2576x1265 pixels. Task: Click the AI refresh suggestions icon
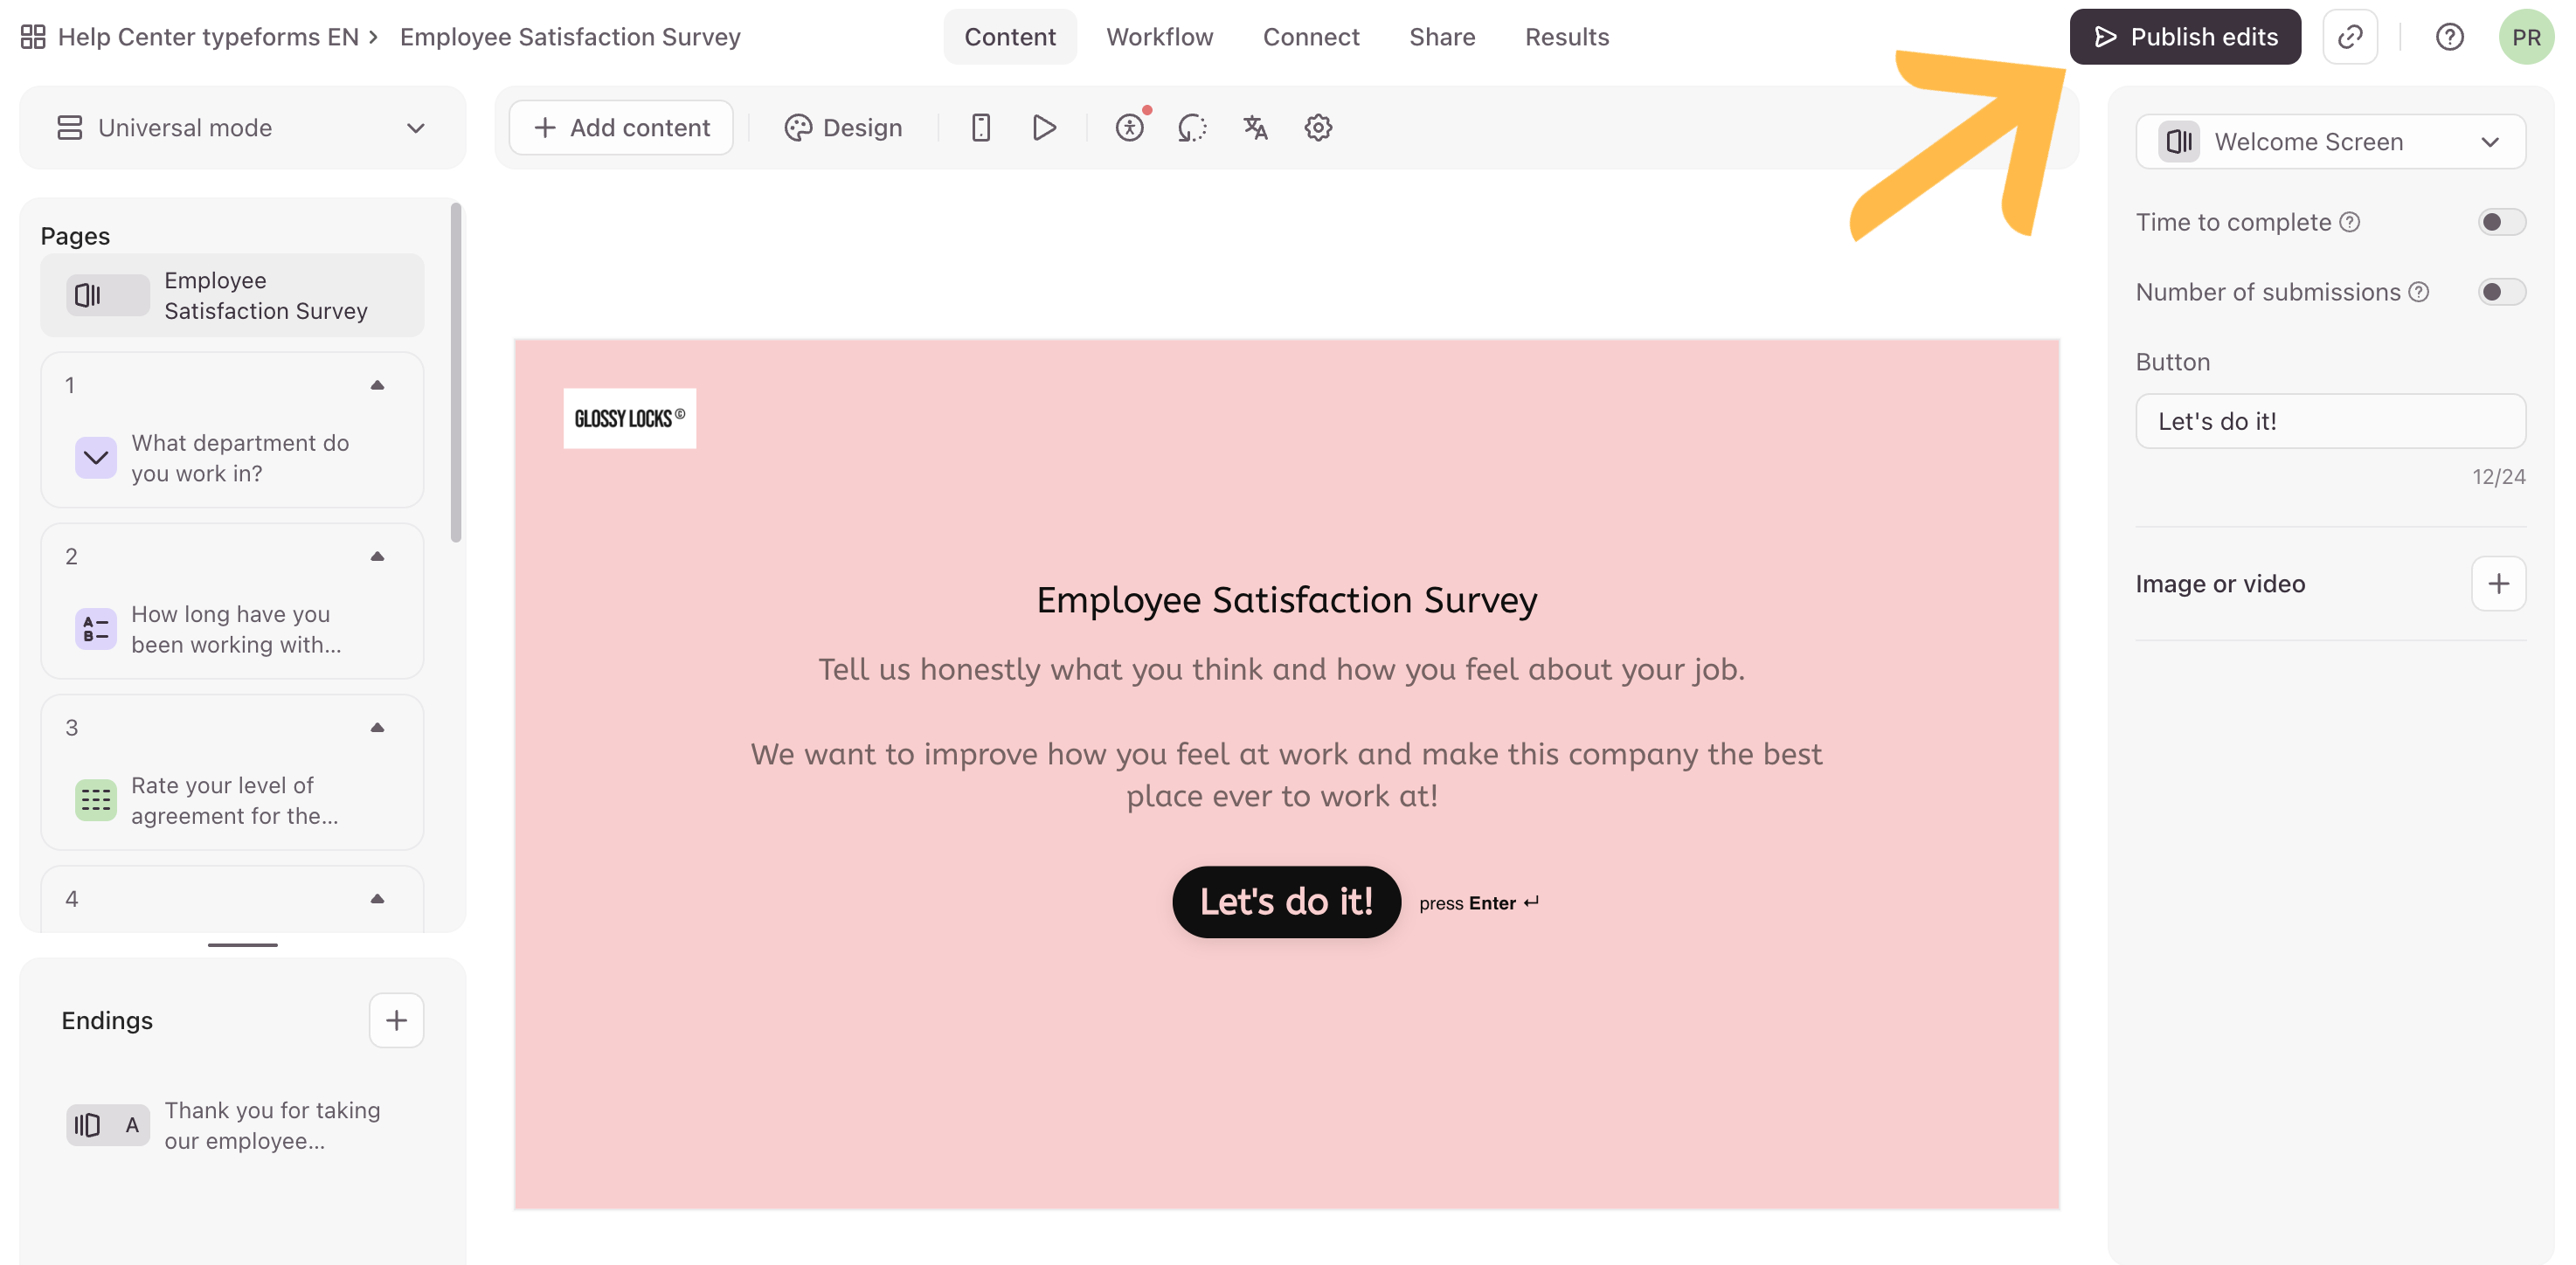coord(1192,128)
